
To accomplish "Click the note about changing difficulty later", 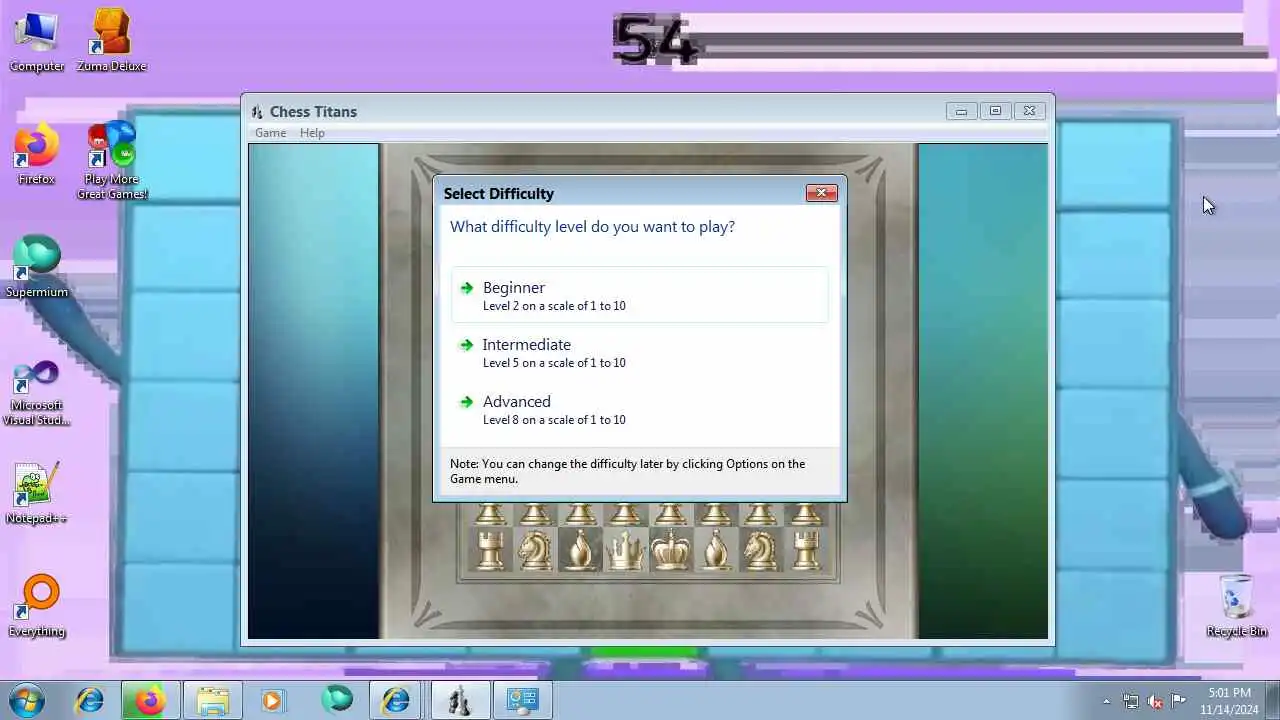I will (x=627, y=471).
